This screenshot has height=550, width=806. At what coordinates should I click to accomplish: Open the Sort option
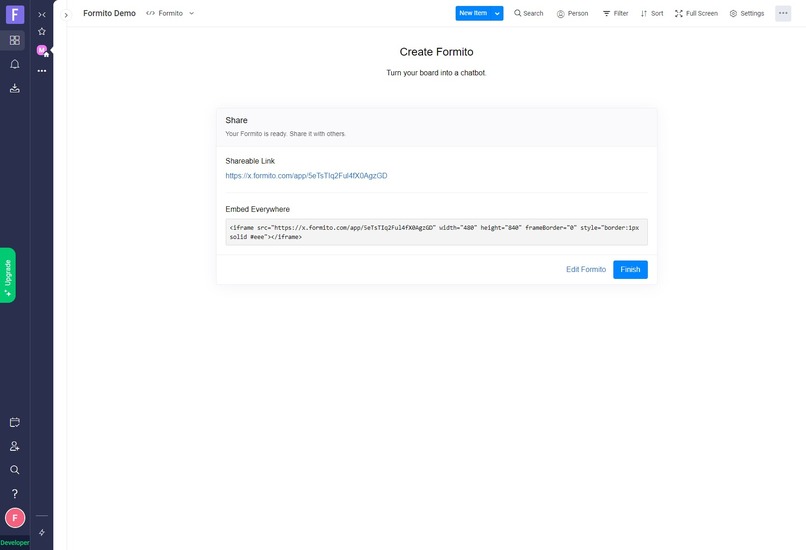pyautogui.click(x=652, y=13)
